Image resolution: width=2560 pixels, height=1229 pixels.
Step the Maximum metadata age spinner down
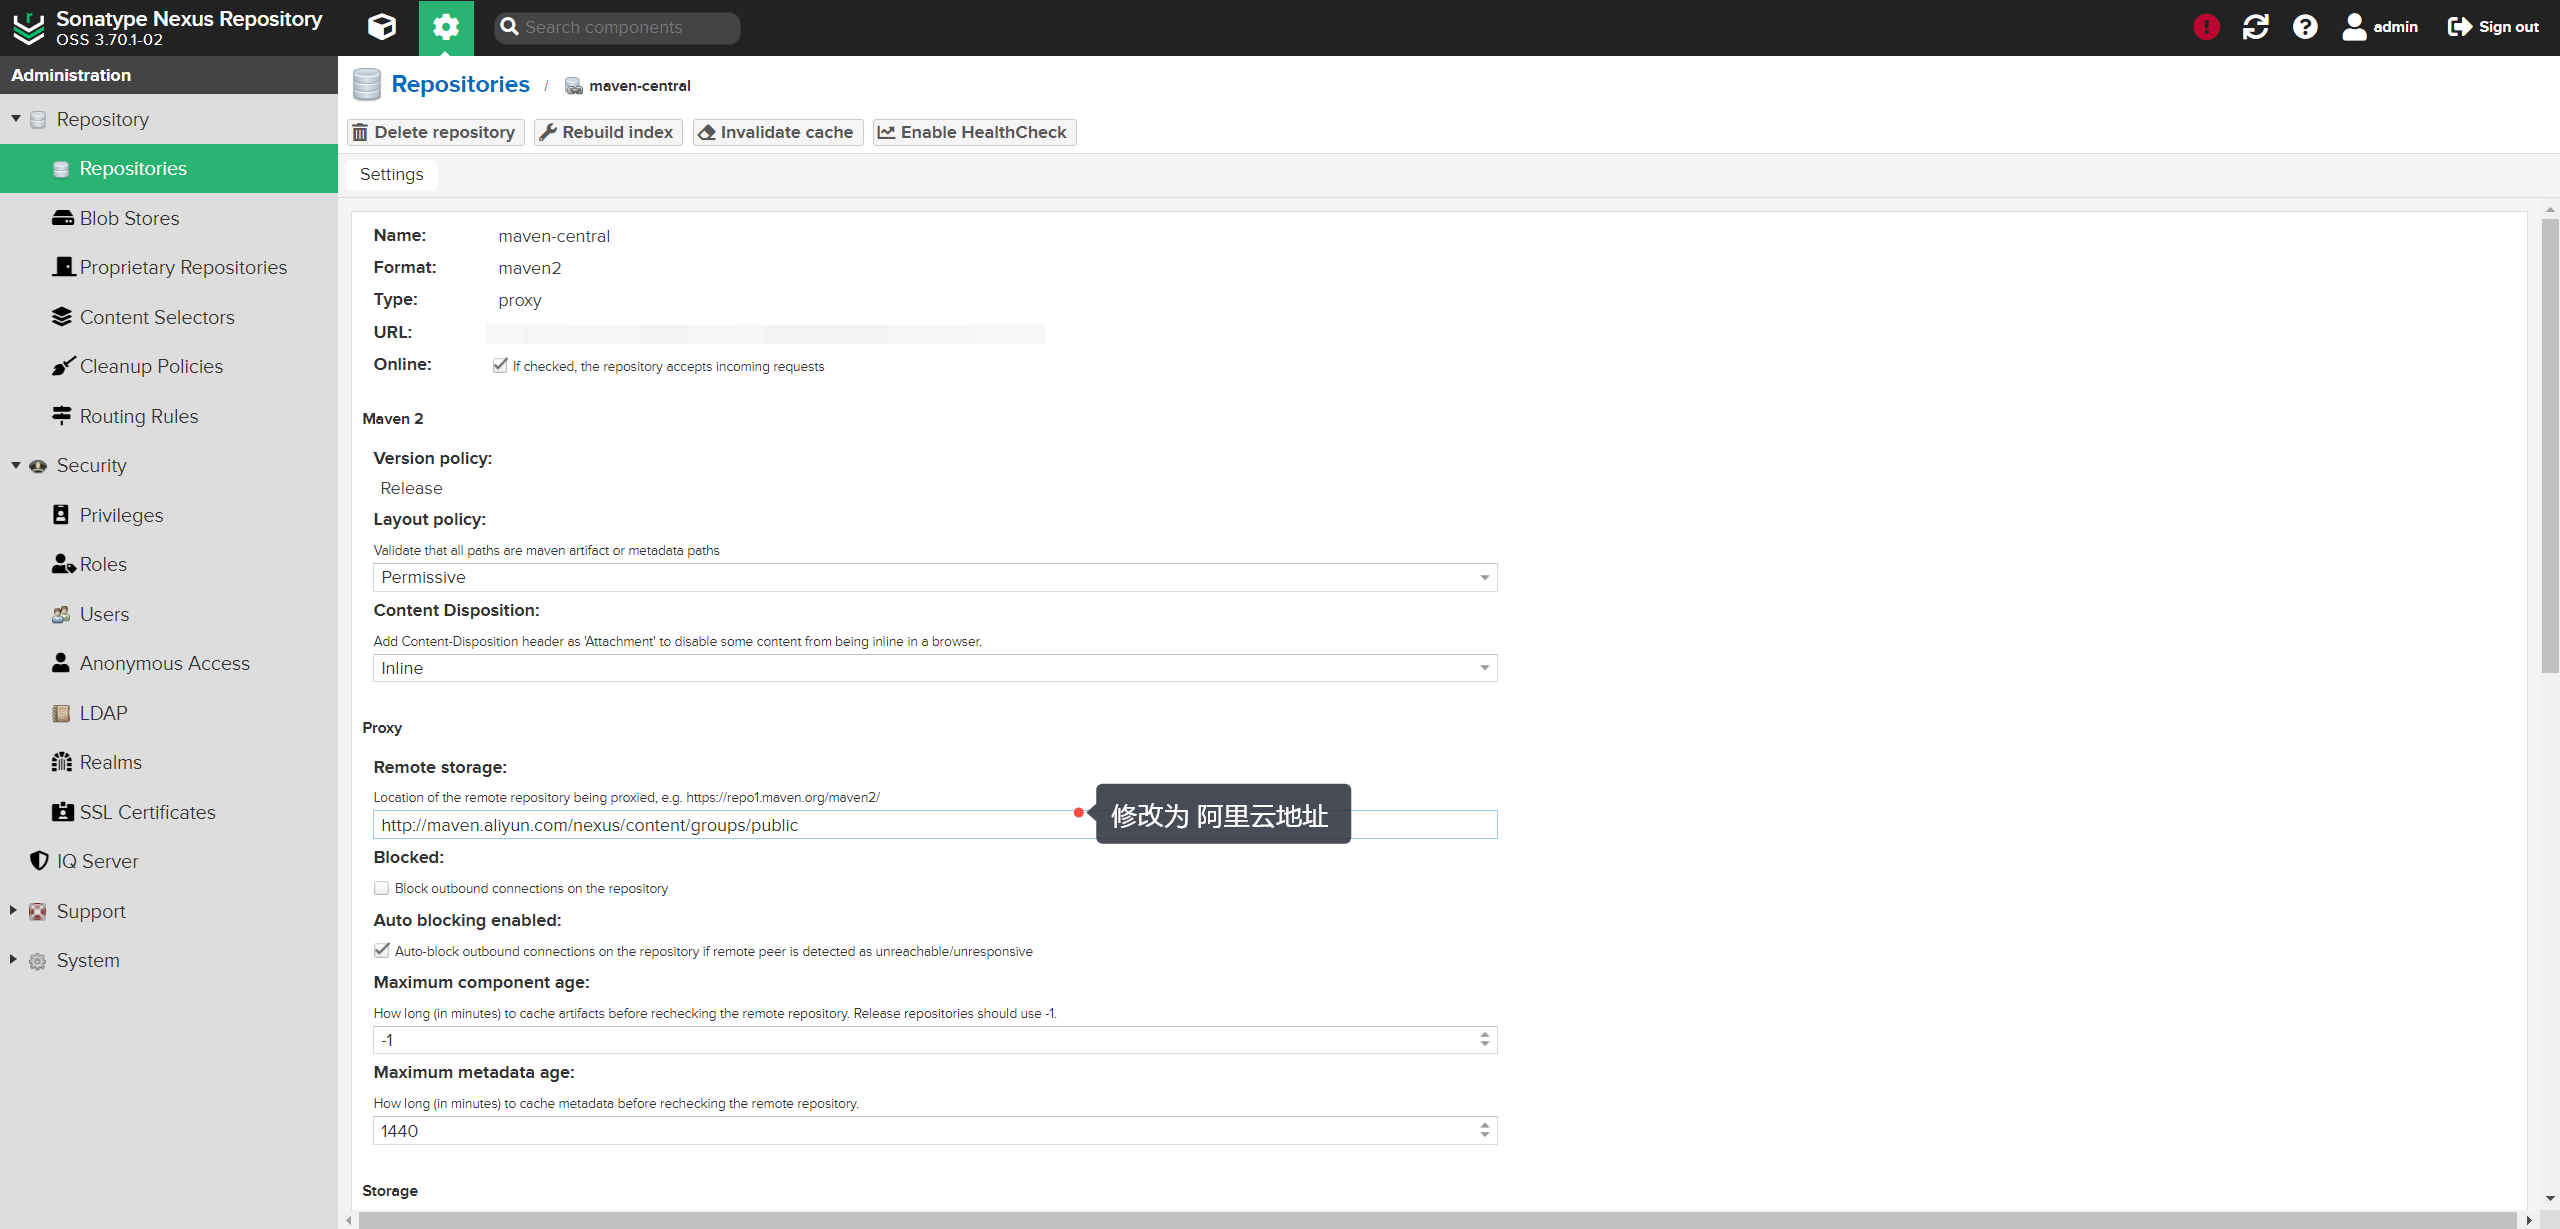[1484, 1136]
